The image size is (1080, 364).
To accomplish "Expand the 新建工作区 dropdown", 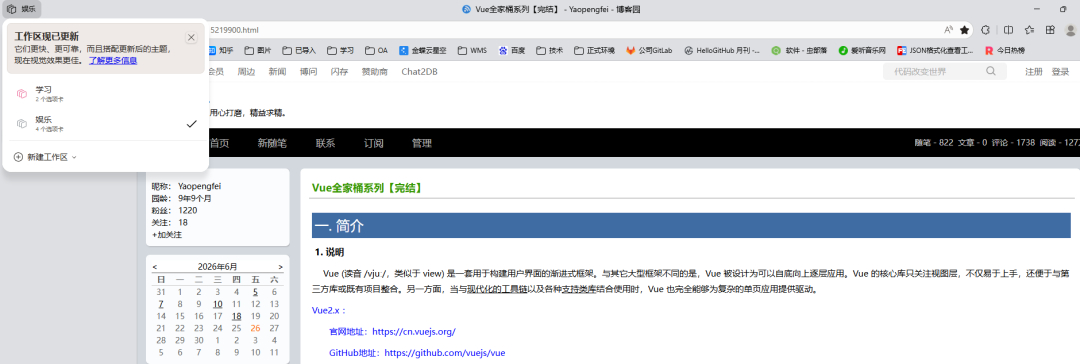I will [45, 157].
